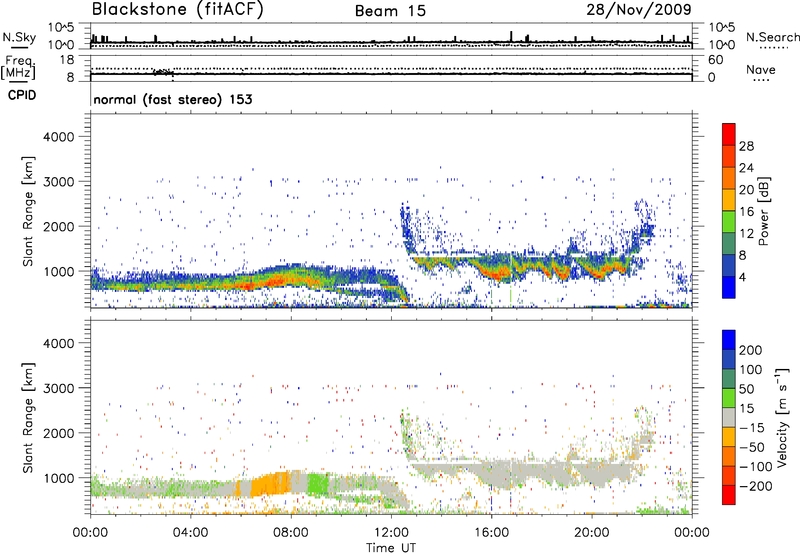Click the "28" label on the Power colorbar
This screenshot has height=554, width=800.
[746, 146]
